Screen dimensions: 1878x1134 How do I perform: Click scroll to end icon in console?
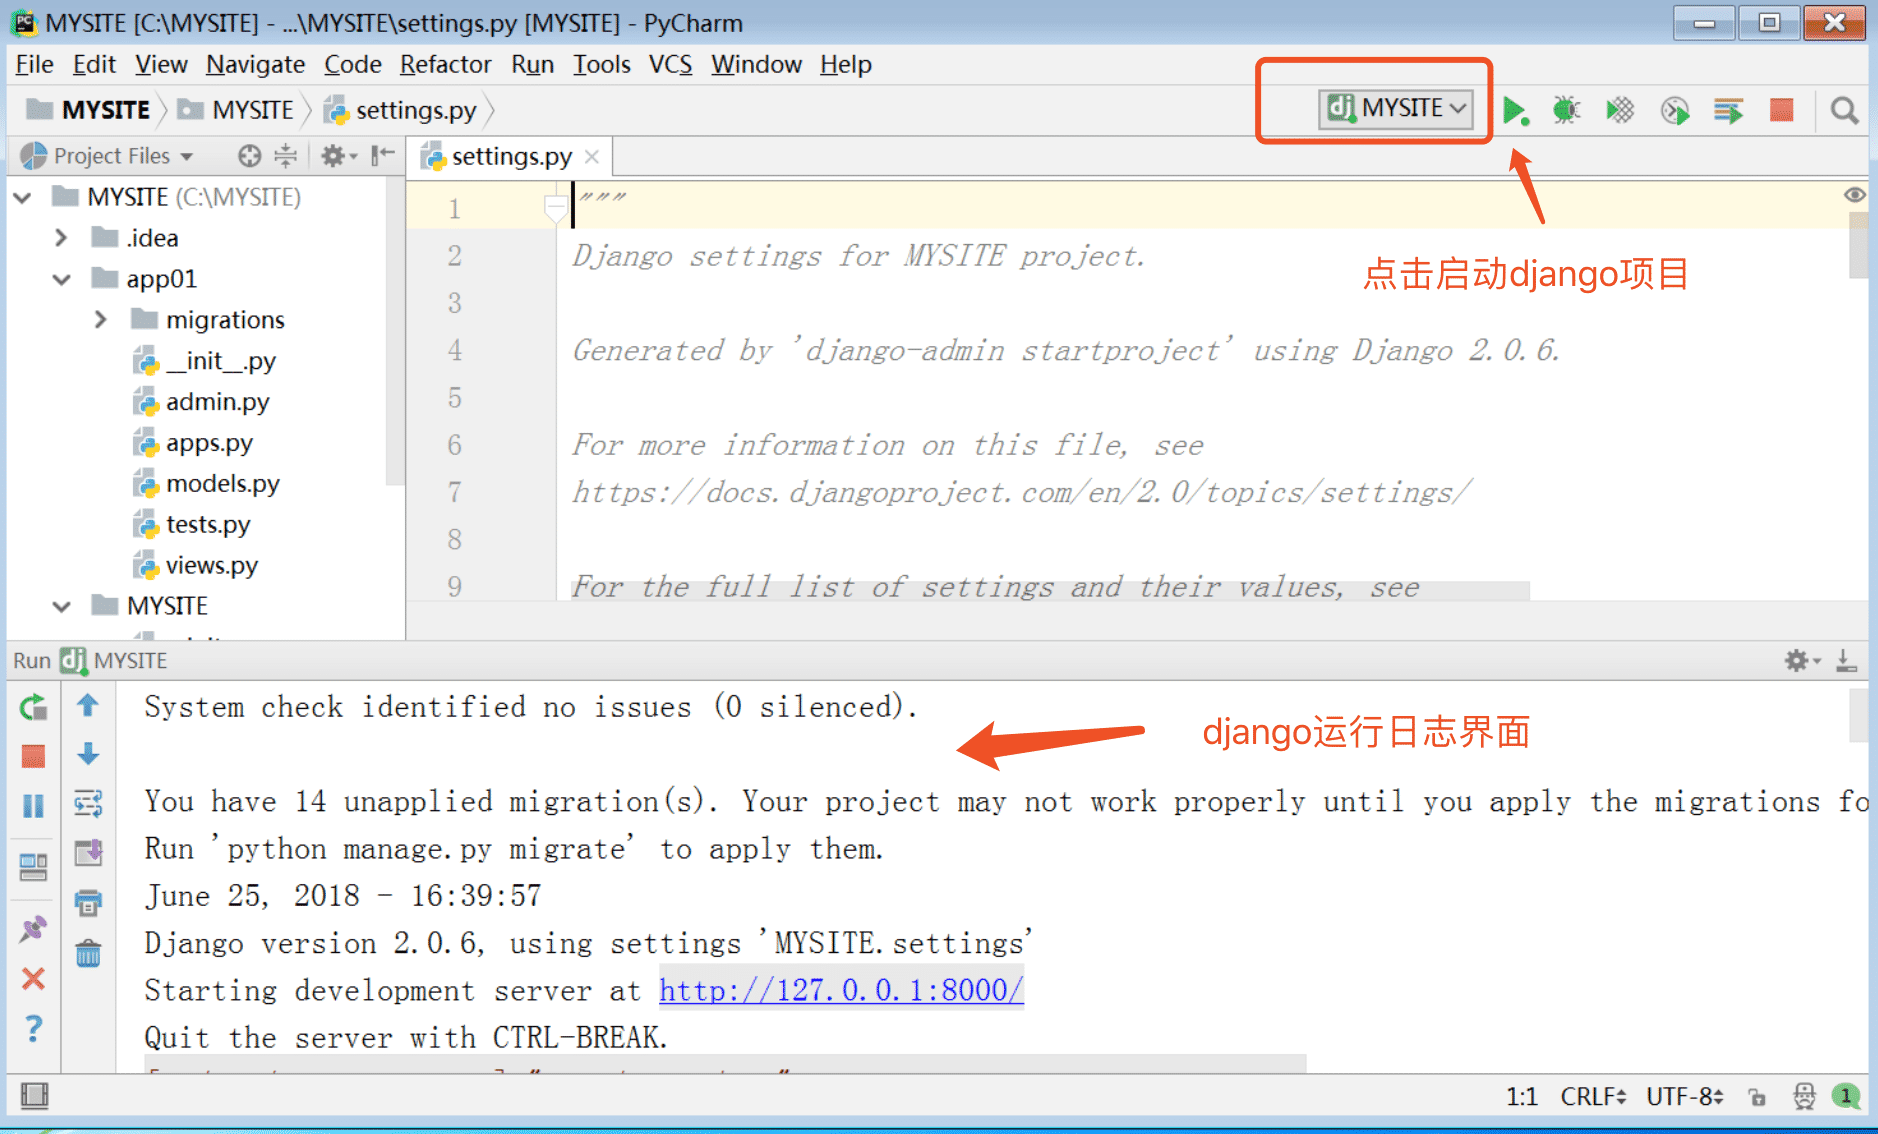[88, 852]
